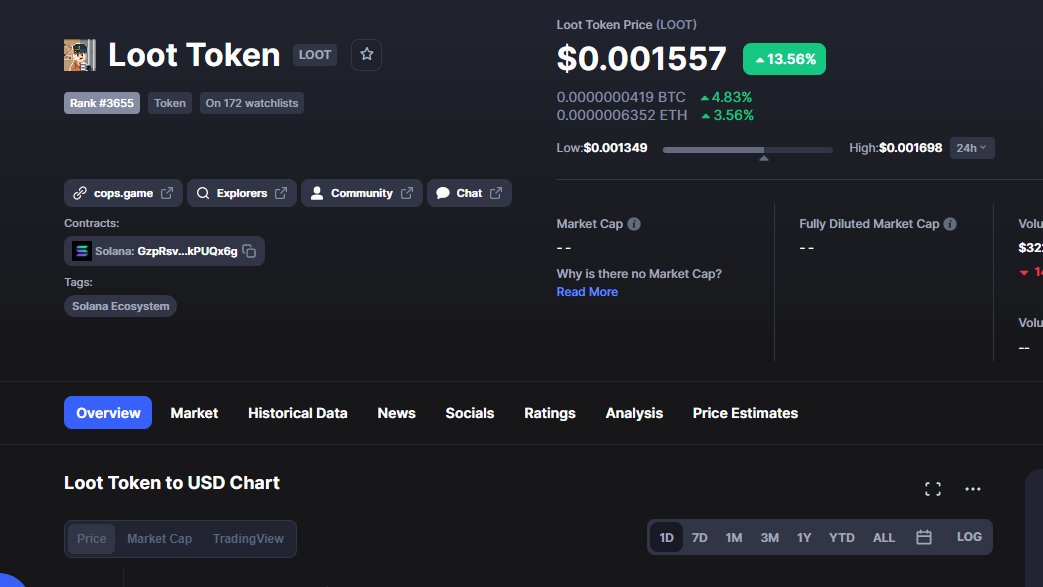The height and width of the screenshot is (587, 1043).
Task: Click the person icon in Community
Action: 317,193
